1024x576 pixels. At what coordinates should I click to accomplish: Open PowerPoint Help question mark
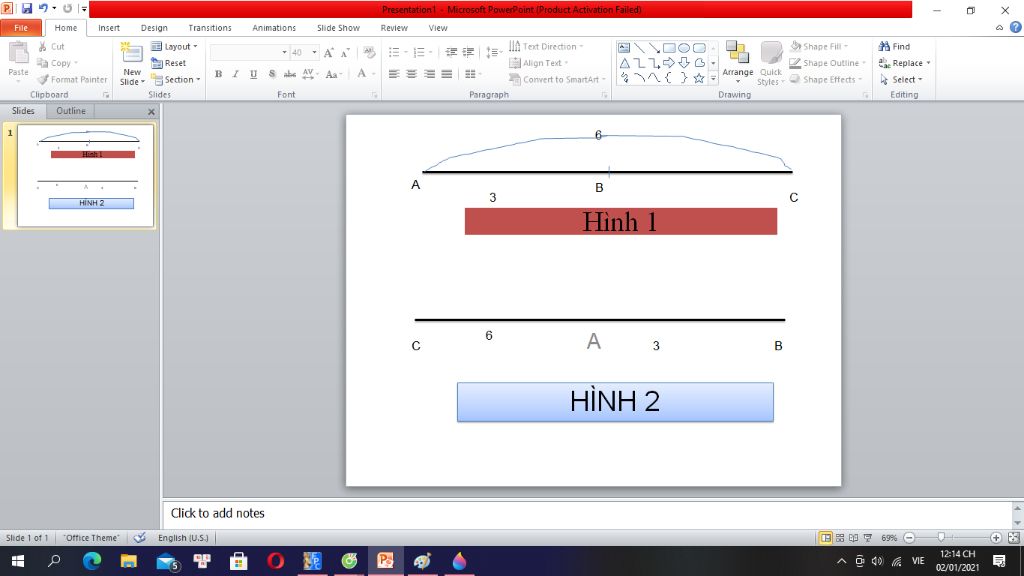pyautogui.click(x=1016, y=27)
